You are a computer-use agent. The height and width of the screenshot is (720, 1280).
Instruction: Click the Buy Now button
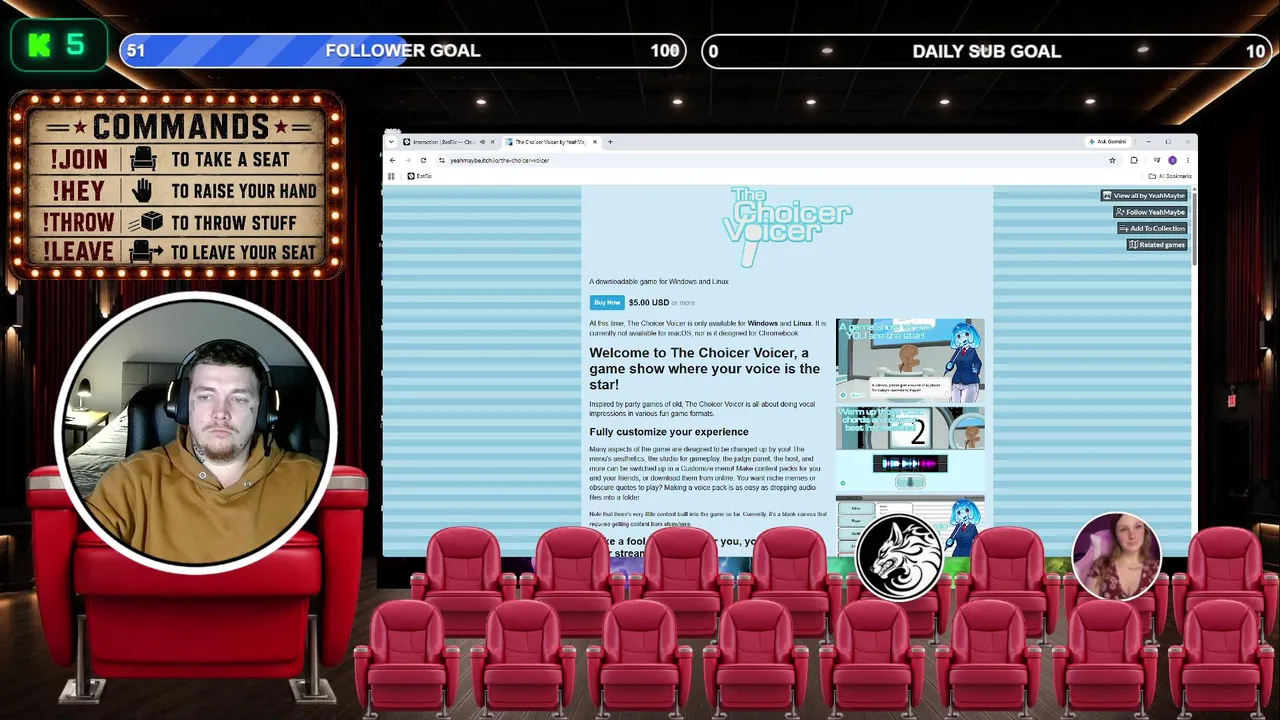(607, 302)
